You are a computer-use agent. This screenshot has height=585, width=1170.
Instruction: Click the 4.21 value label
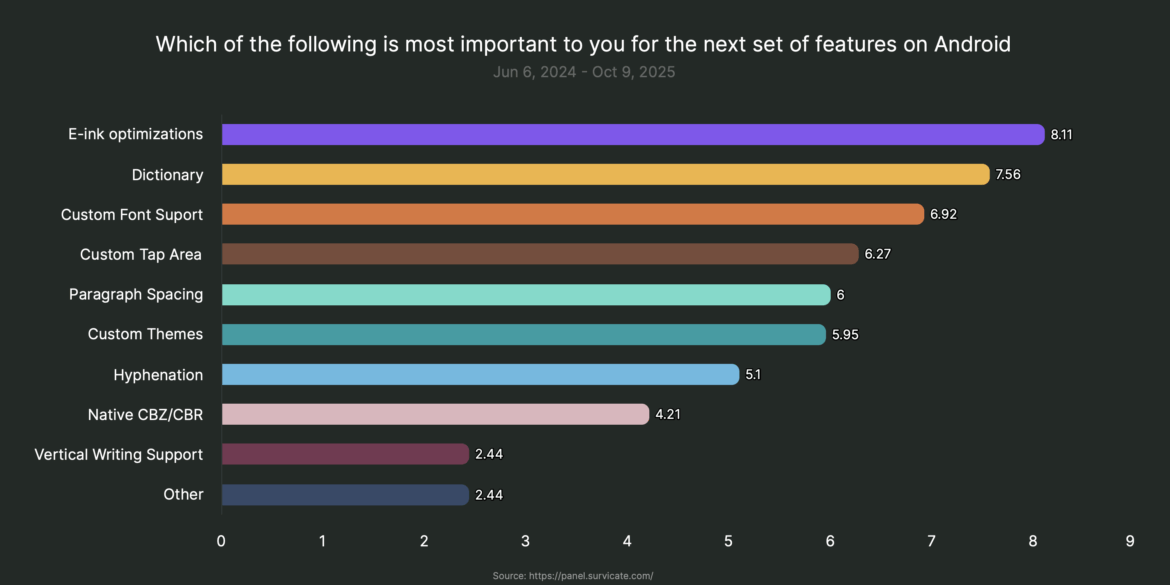coord(668,414)
